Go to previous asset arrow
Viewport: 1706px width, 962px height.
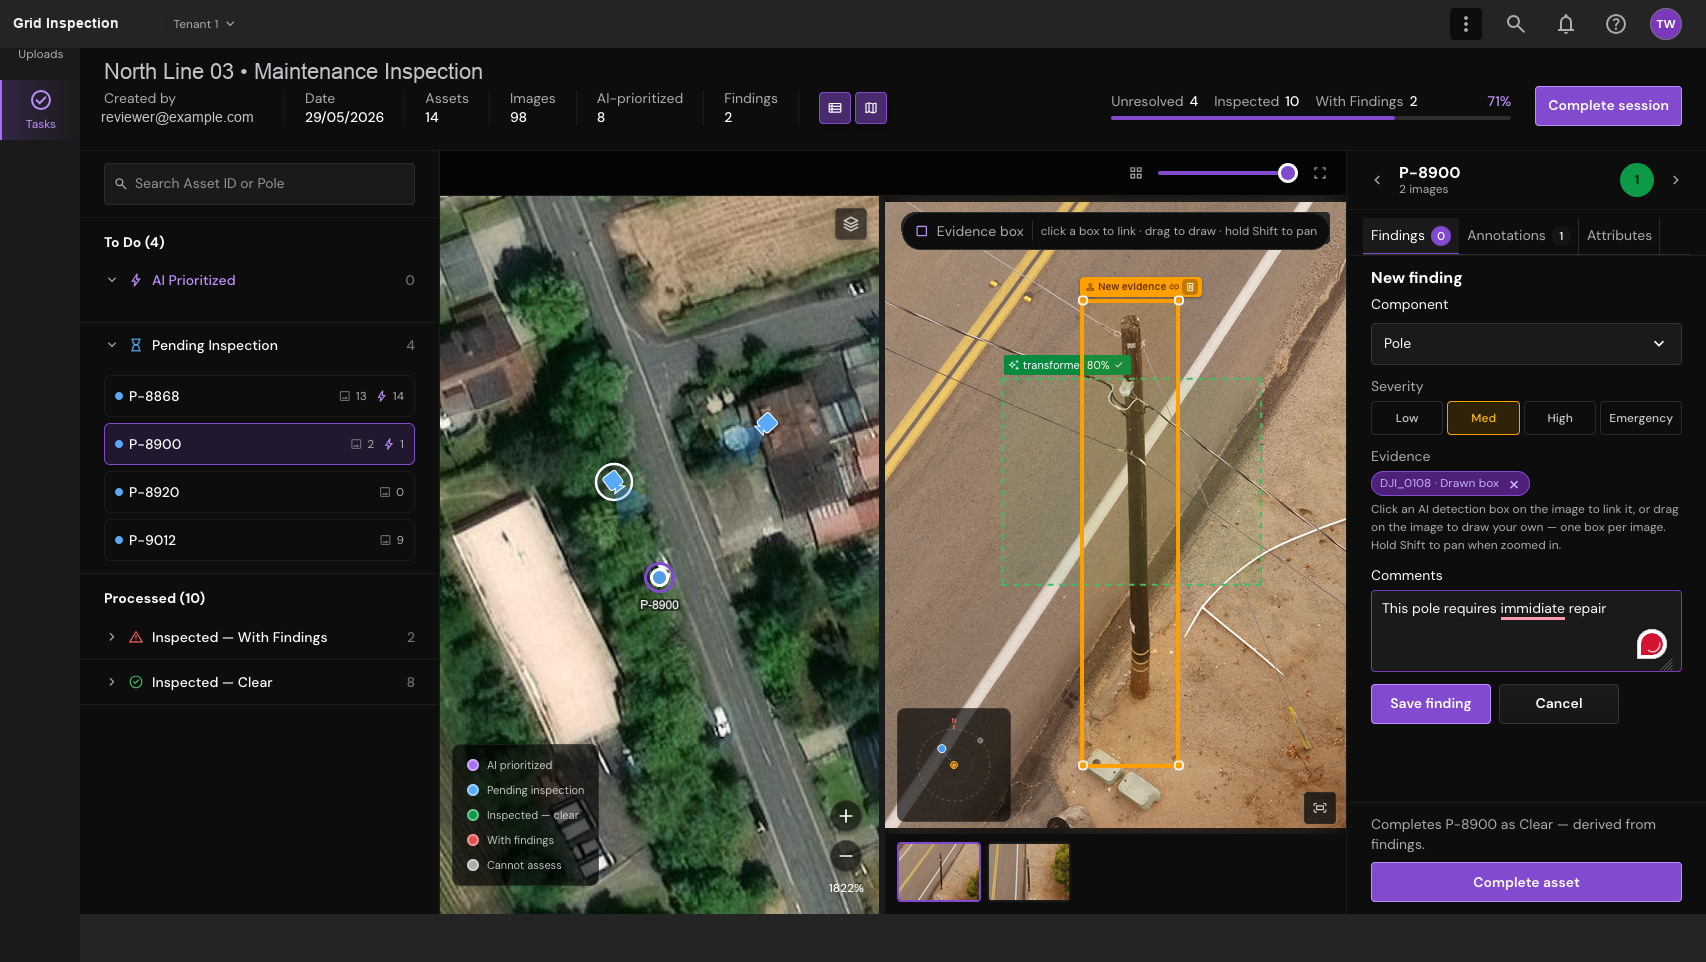tap(1377, 180)
